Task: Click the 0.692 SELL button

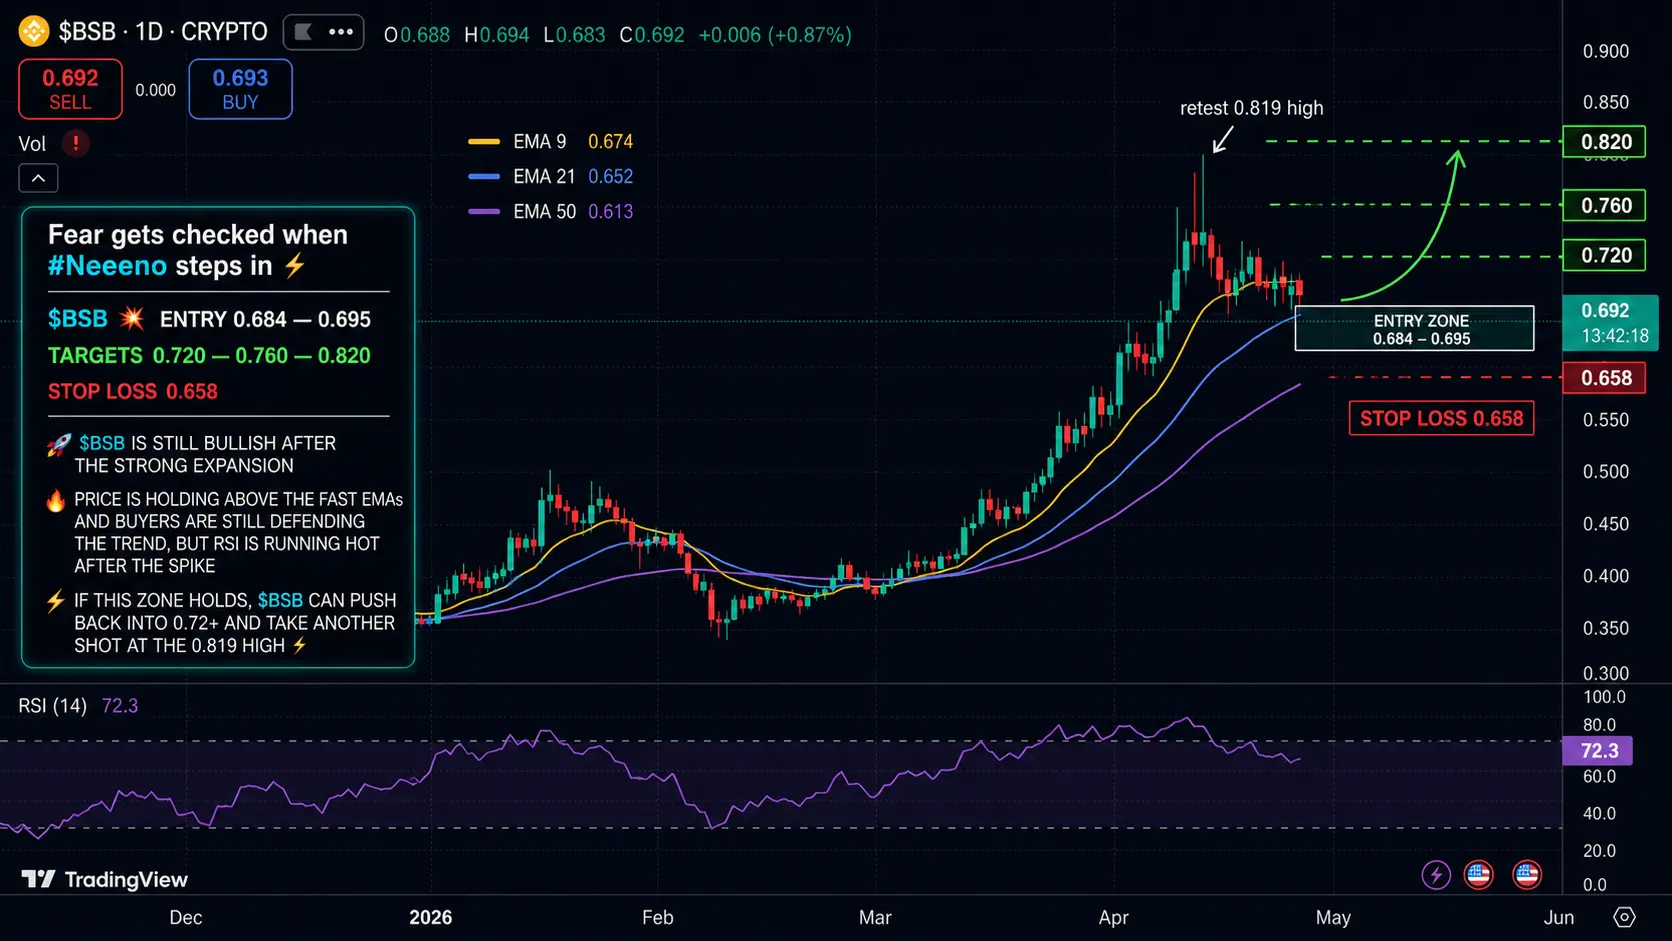Action: coord(70,89)
